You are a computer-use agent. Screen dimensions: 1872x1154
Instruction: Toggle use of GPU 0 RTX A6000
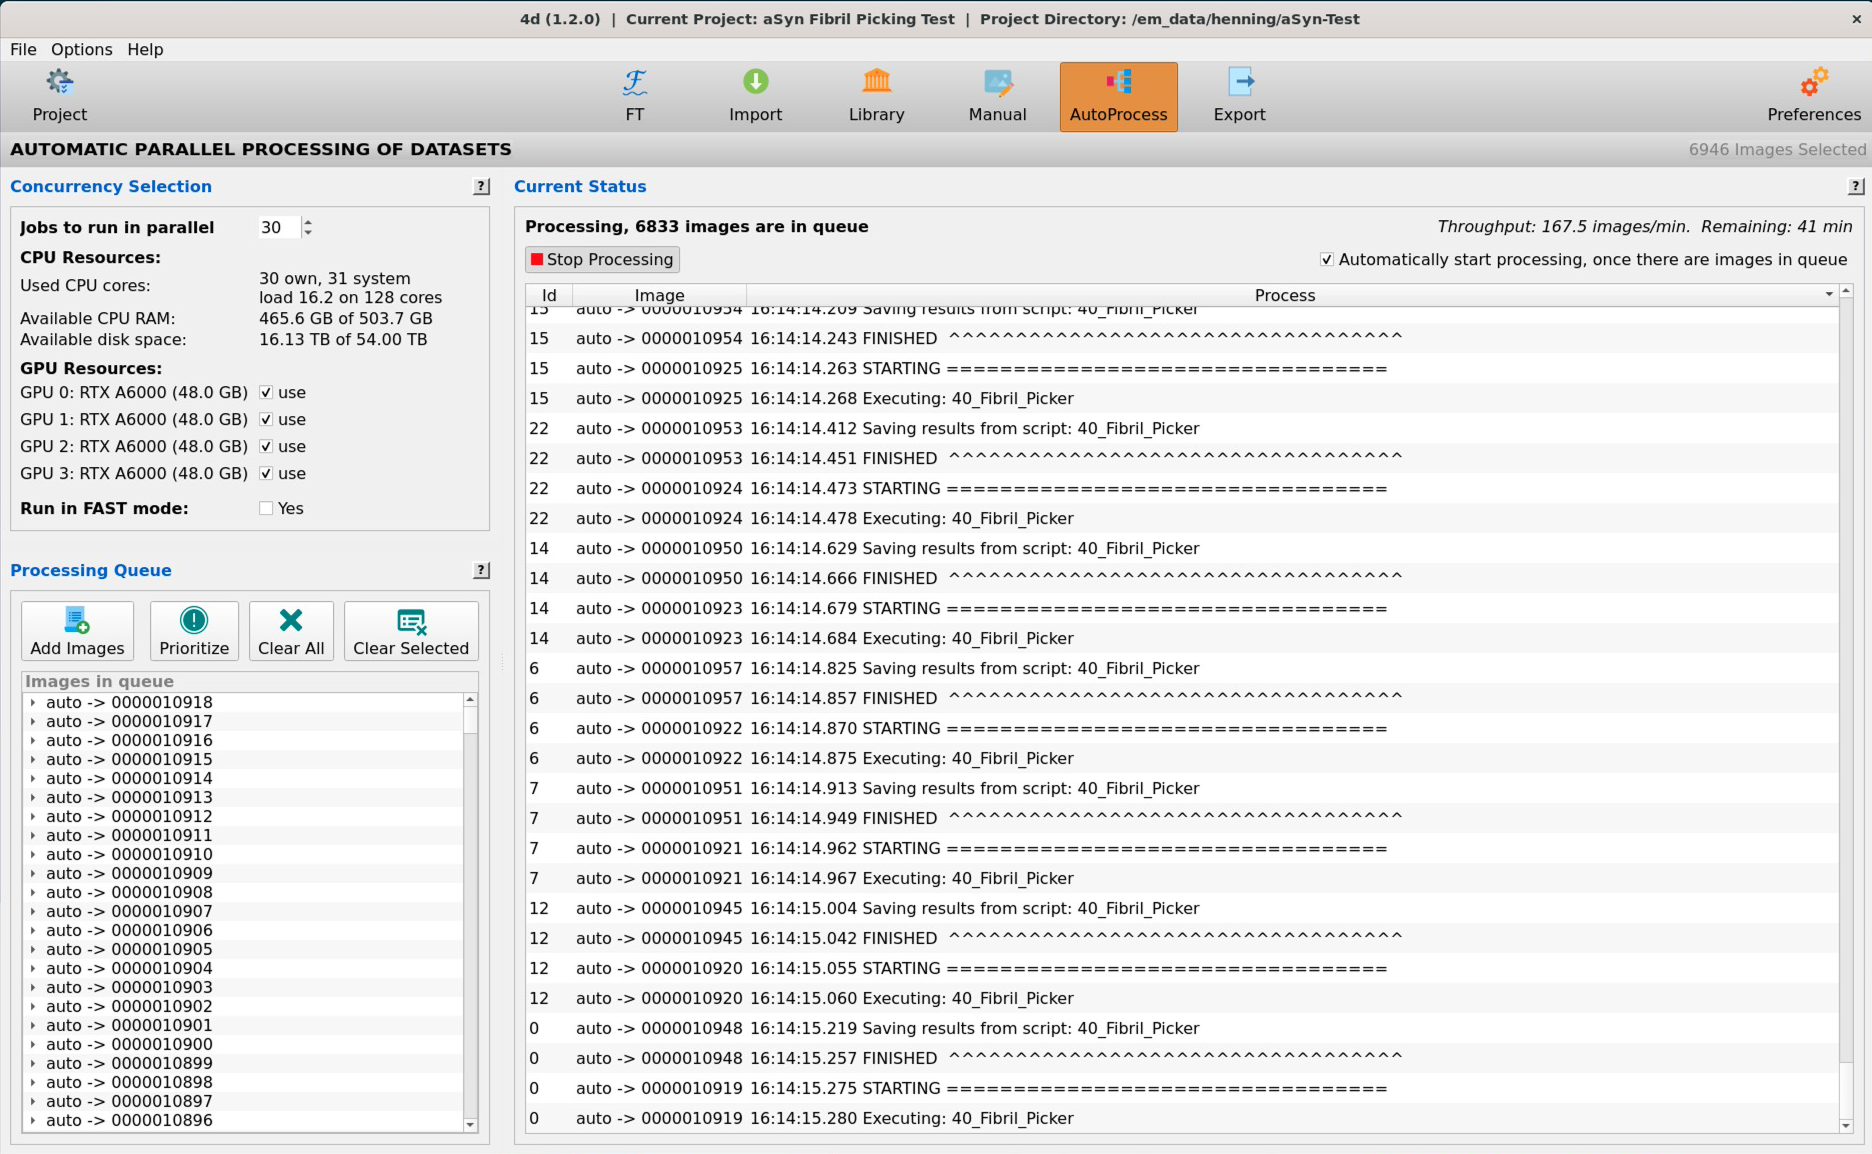point(266,392)
